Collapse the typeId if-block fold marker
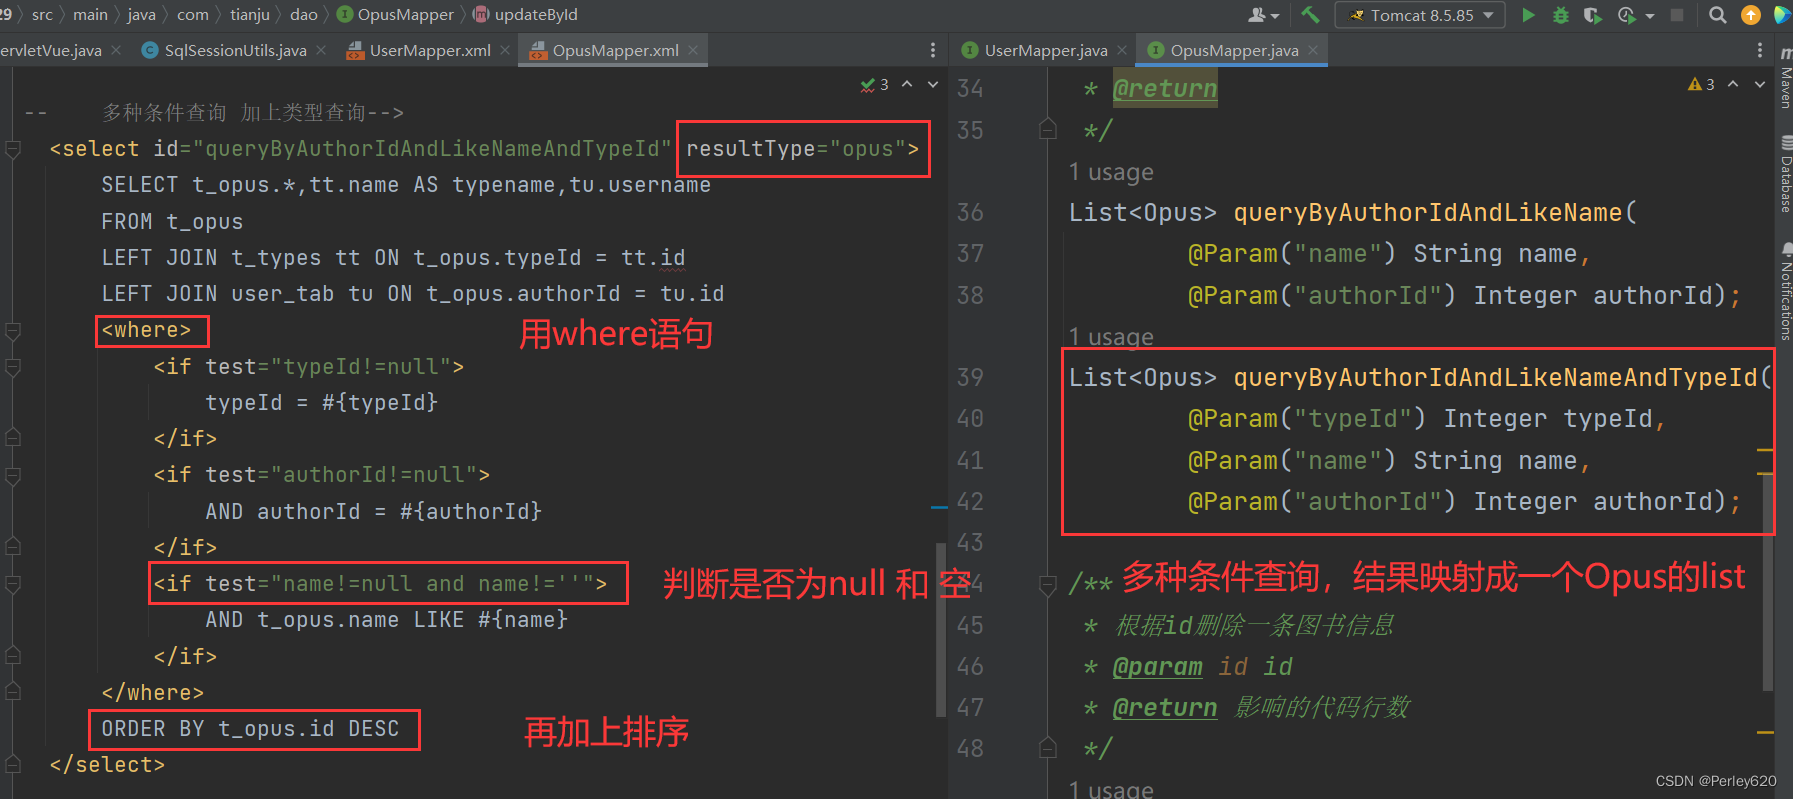1793x799 pixels. tap(13, 367)
